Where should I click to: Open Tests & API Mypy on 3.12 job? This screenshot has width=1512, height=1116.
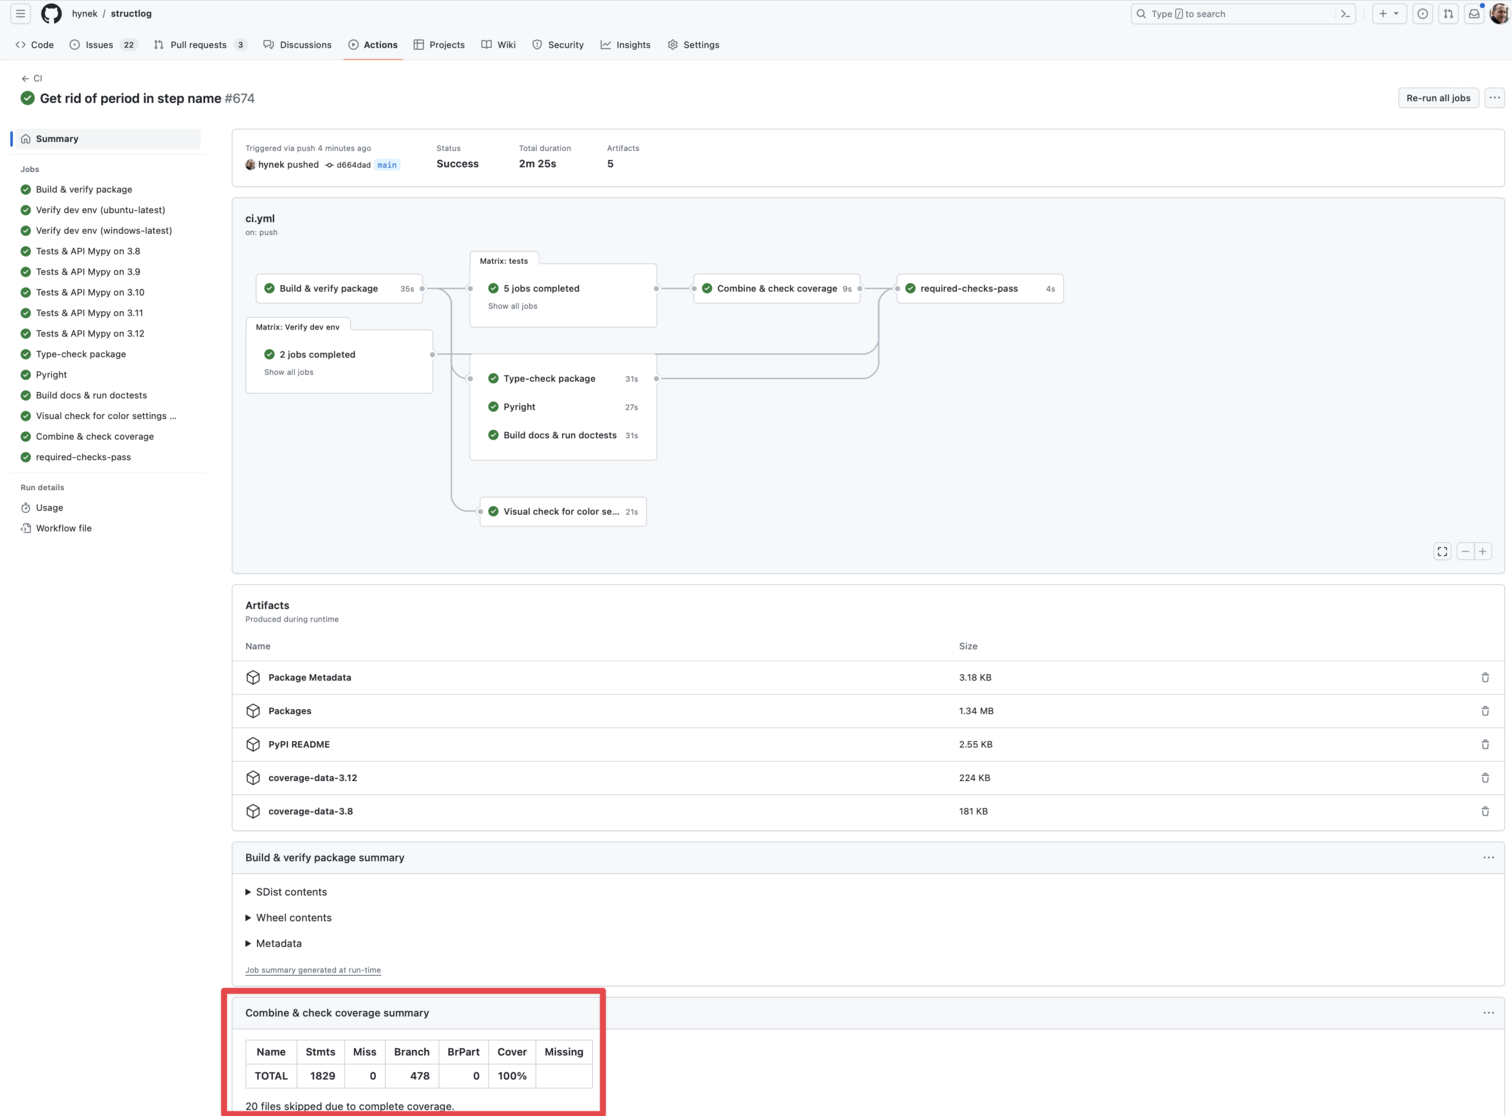click(90, 334)
